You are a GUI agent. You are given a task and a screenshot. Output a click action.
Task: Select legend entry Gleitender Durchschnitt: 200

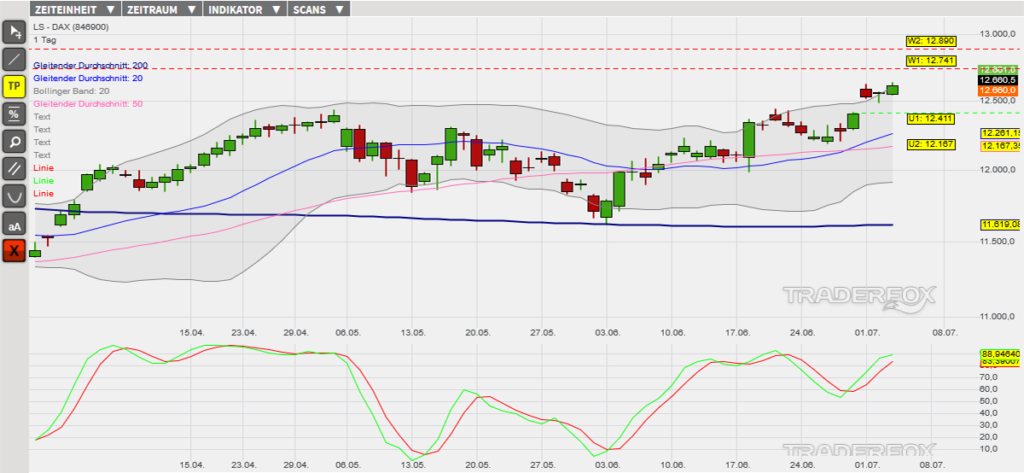(91, 65)
